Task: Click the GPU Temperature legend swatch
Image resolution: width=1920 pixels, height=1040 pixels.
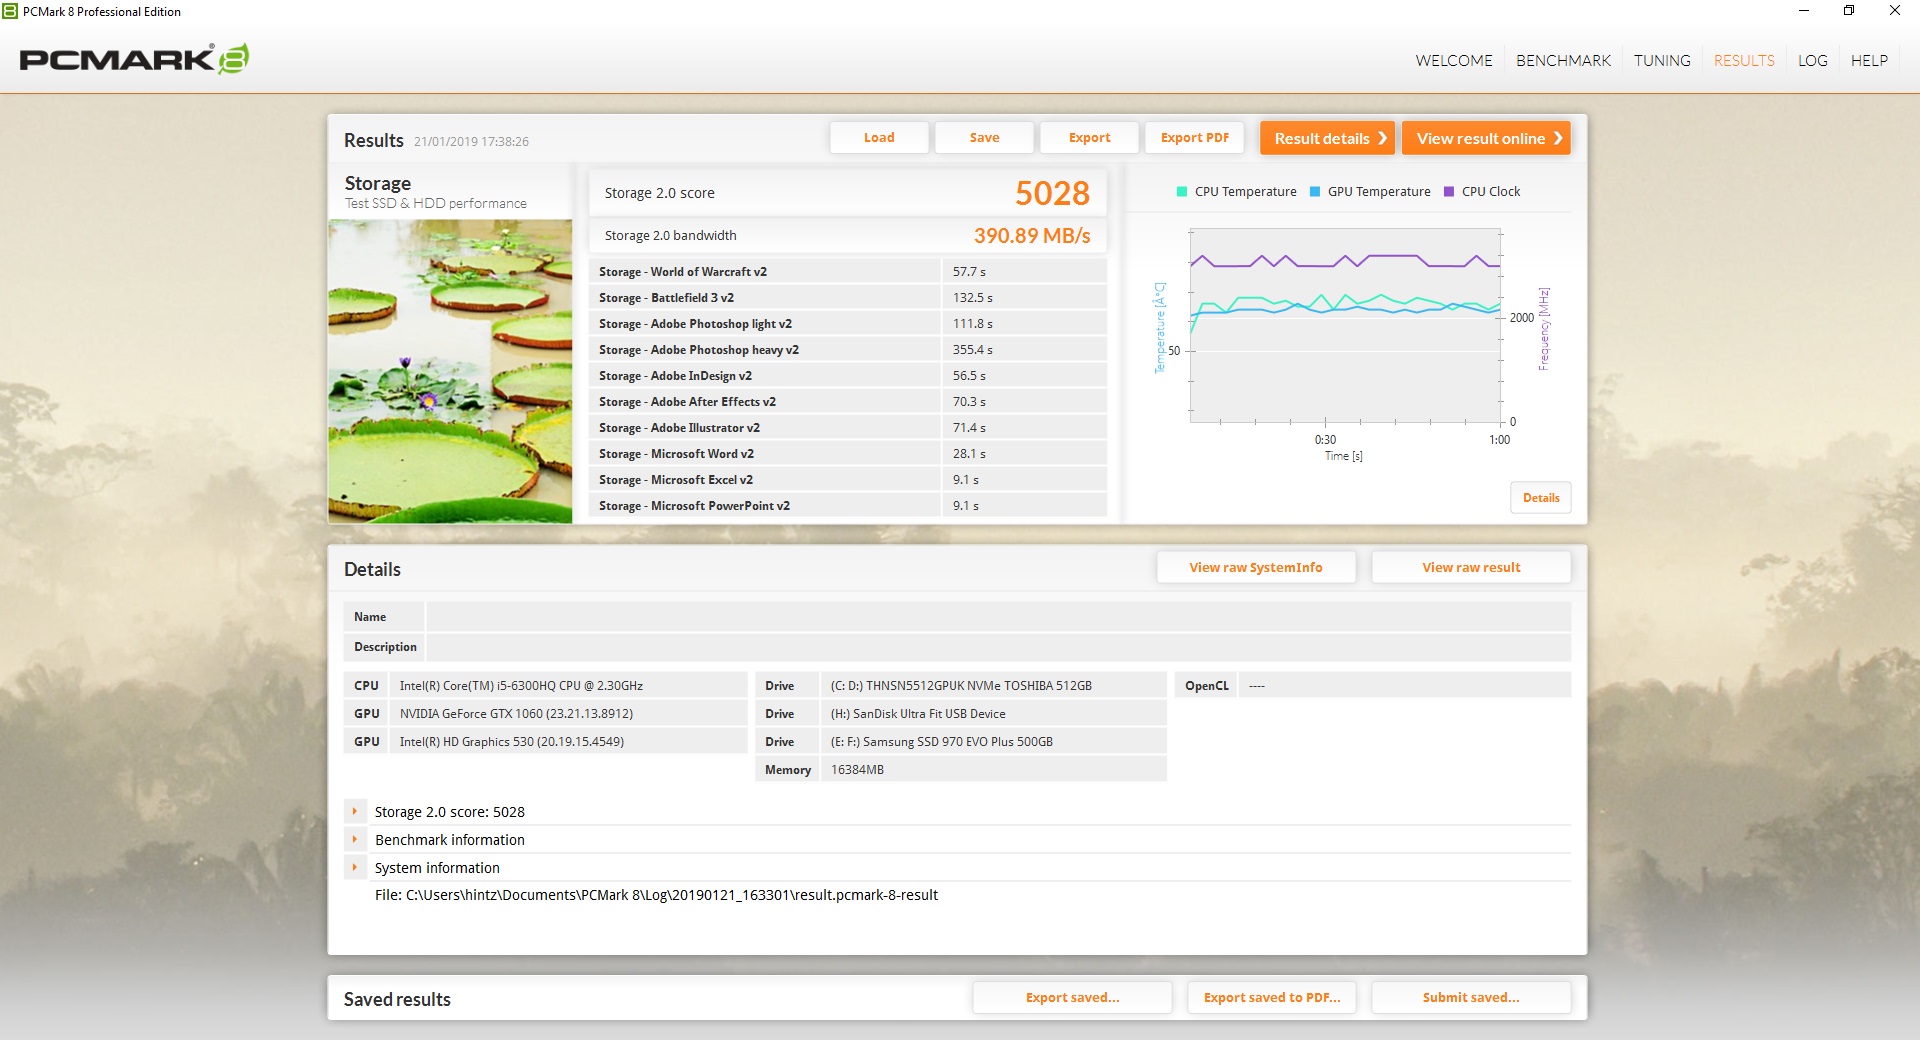Action: coord(1315,192)
